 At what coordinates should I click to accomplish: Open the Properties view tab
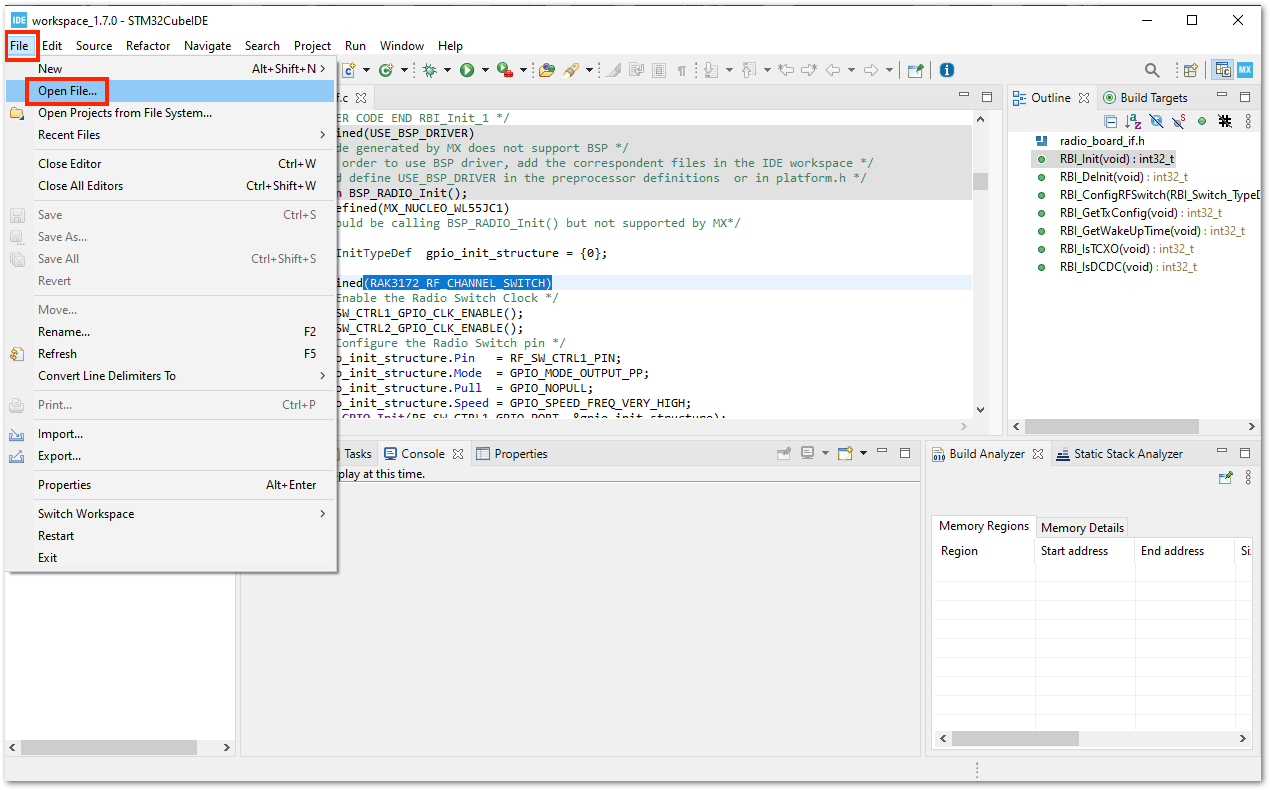click(511, 454)
